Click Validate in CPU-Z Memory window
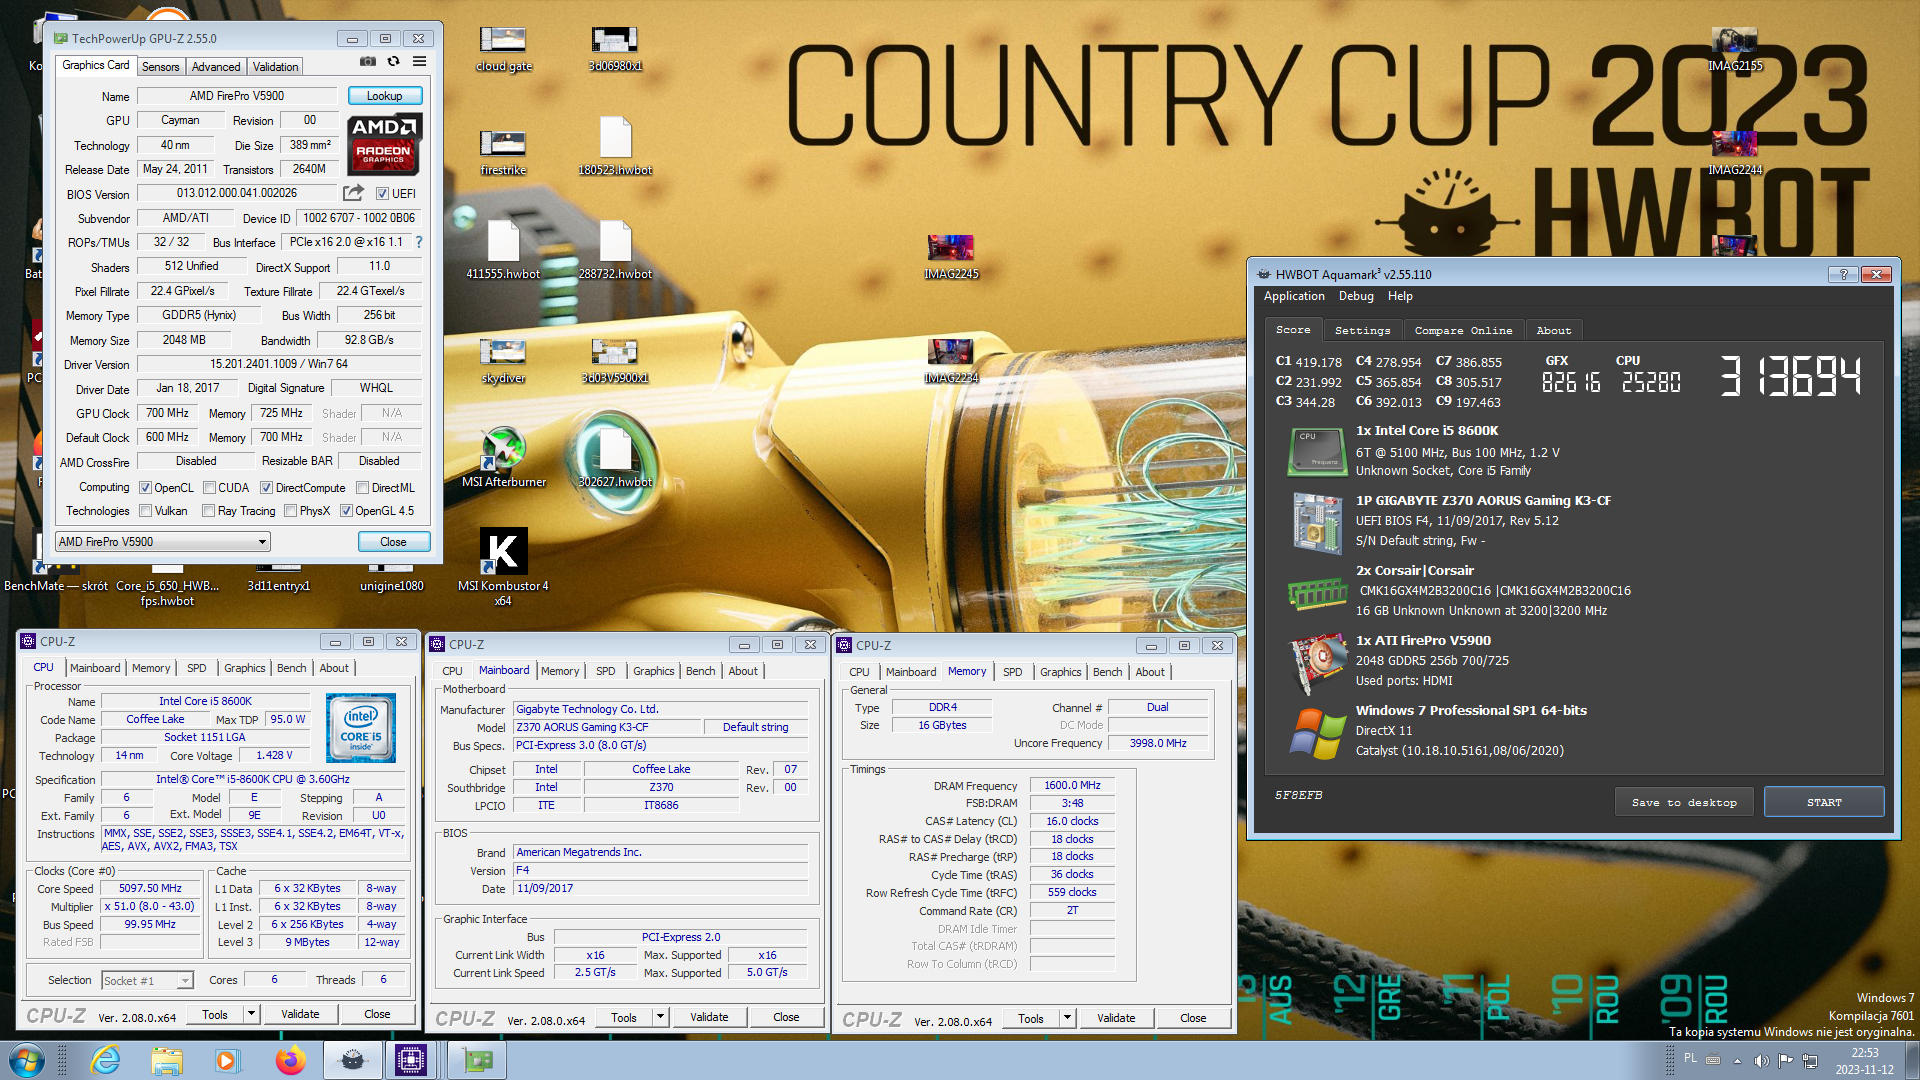This screenshot has height=1080, width=1920. click(1116, 1018)
